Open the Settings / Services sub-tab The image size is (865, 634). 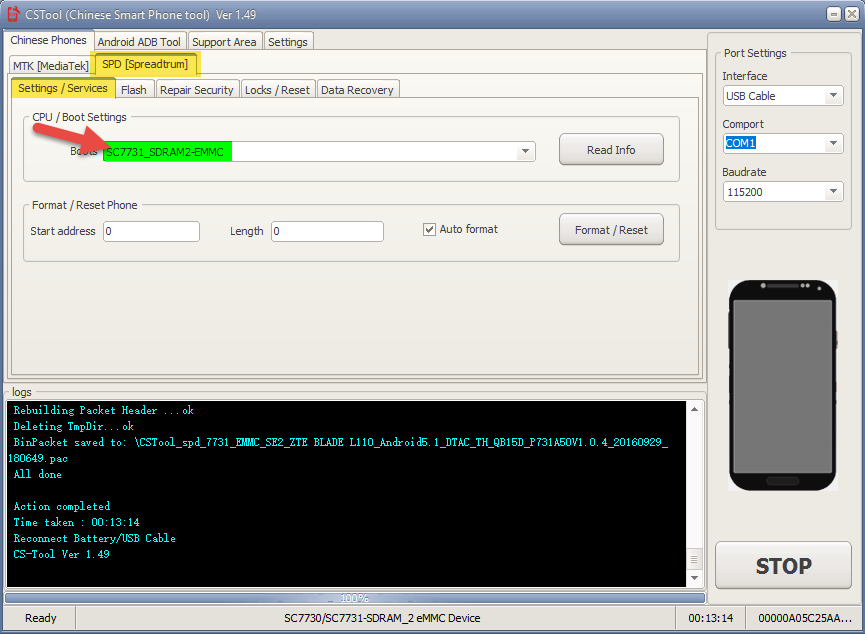(x=63, y=88)
